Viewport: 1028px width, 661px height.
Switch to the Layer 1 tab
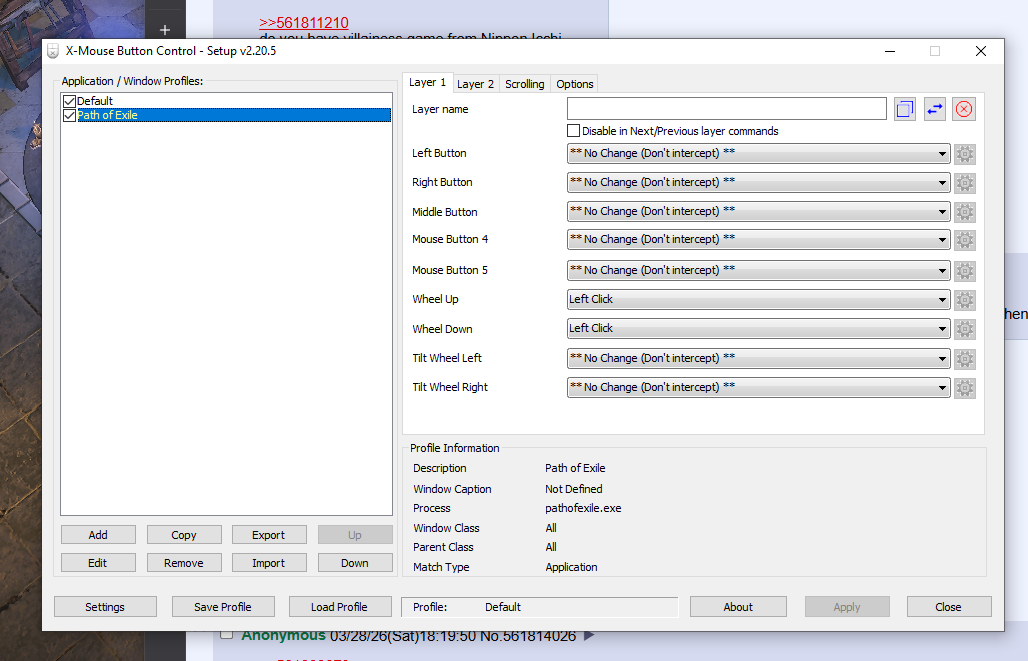427,82
